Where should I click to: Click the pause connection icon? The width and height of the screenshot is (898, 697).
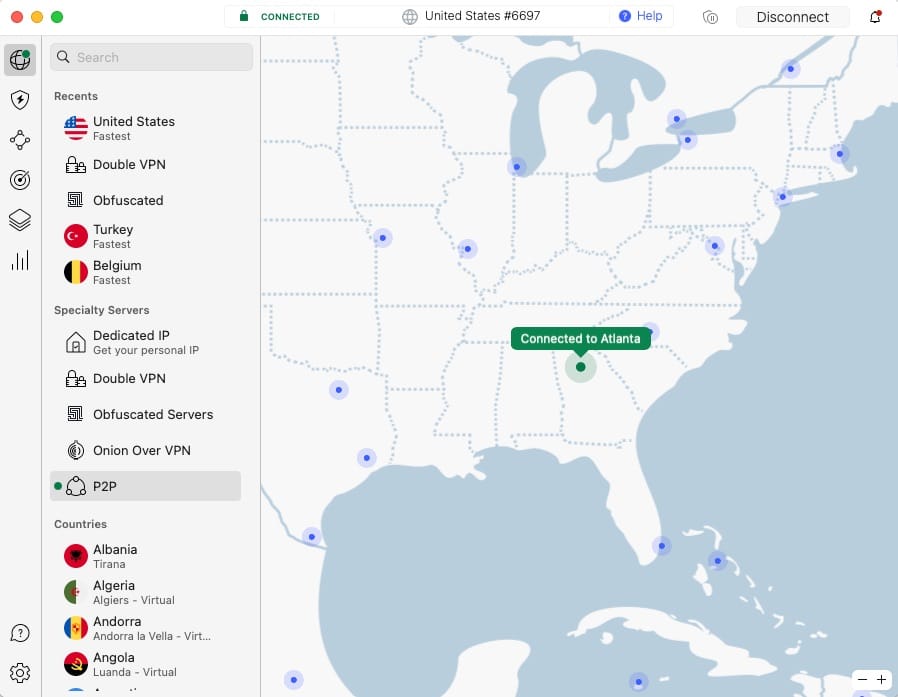710,17
